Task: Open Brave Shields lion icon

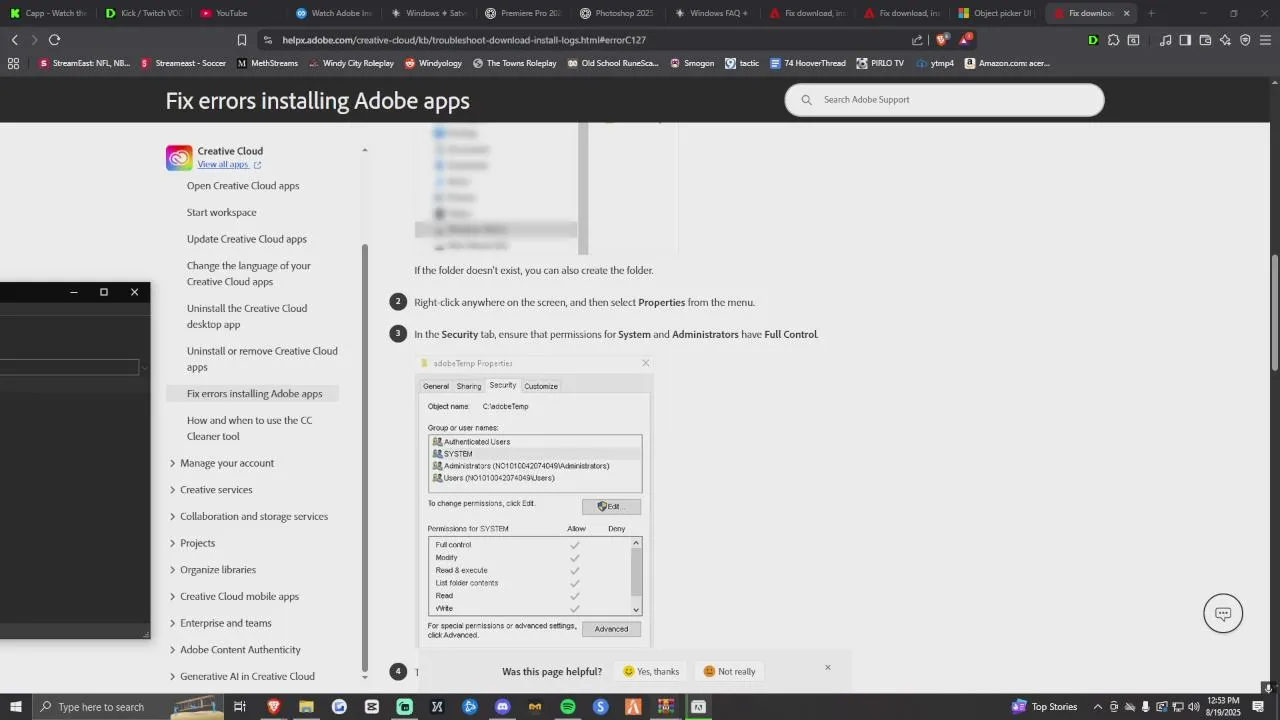Action: coord(942,40)
